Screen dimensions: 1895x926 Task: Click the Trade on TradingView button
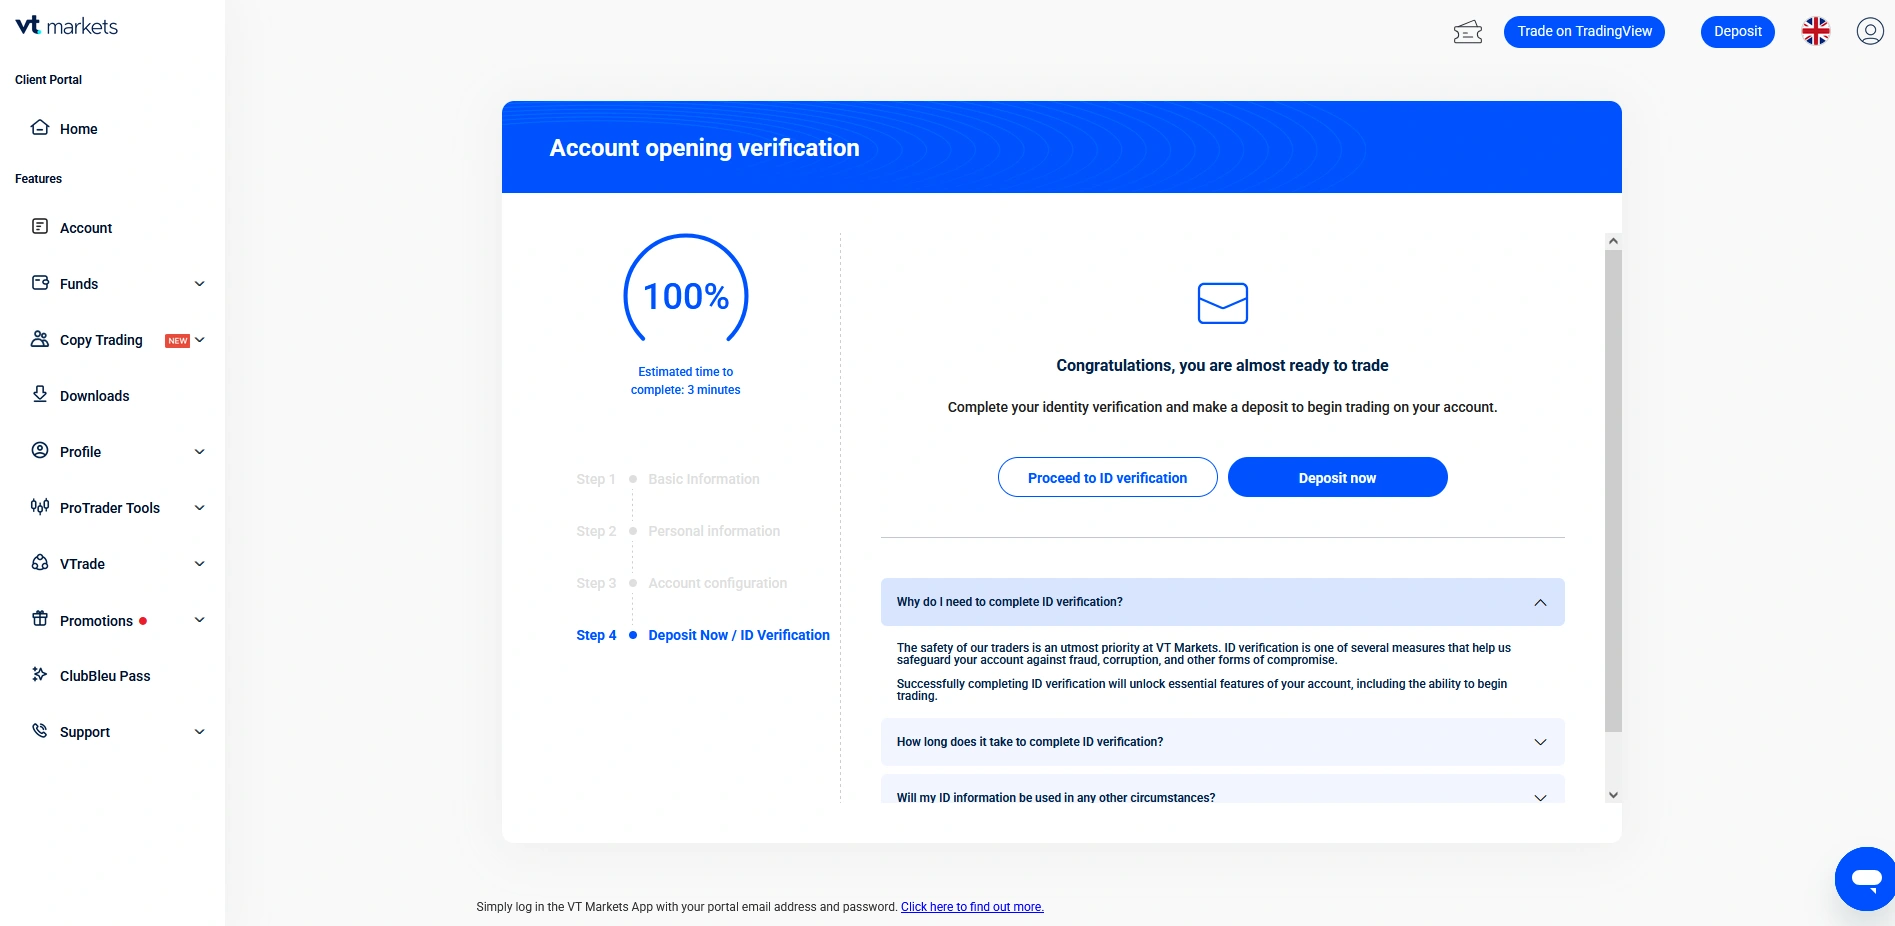point(1584,32)
